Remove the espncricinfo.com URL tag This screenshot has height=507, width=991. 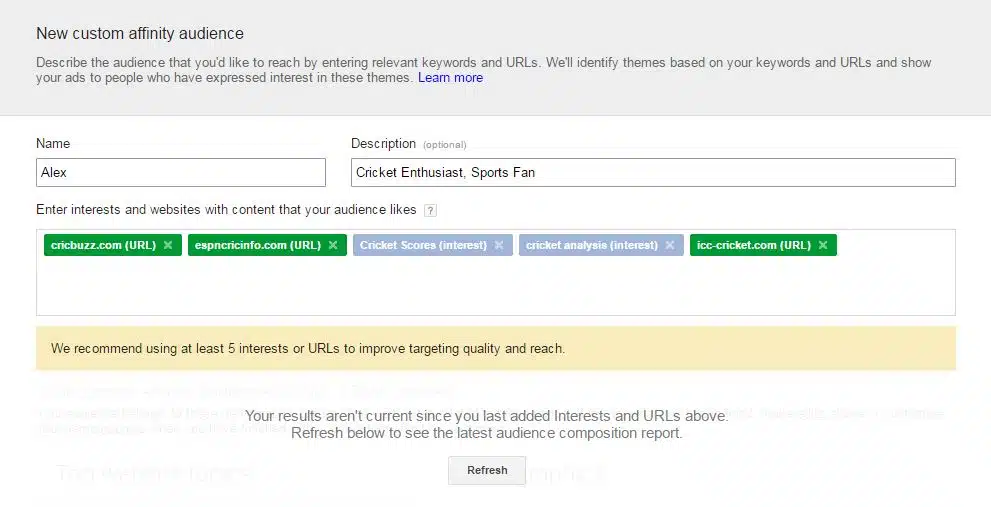point(333,245)
